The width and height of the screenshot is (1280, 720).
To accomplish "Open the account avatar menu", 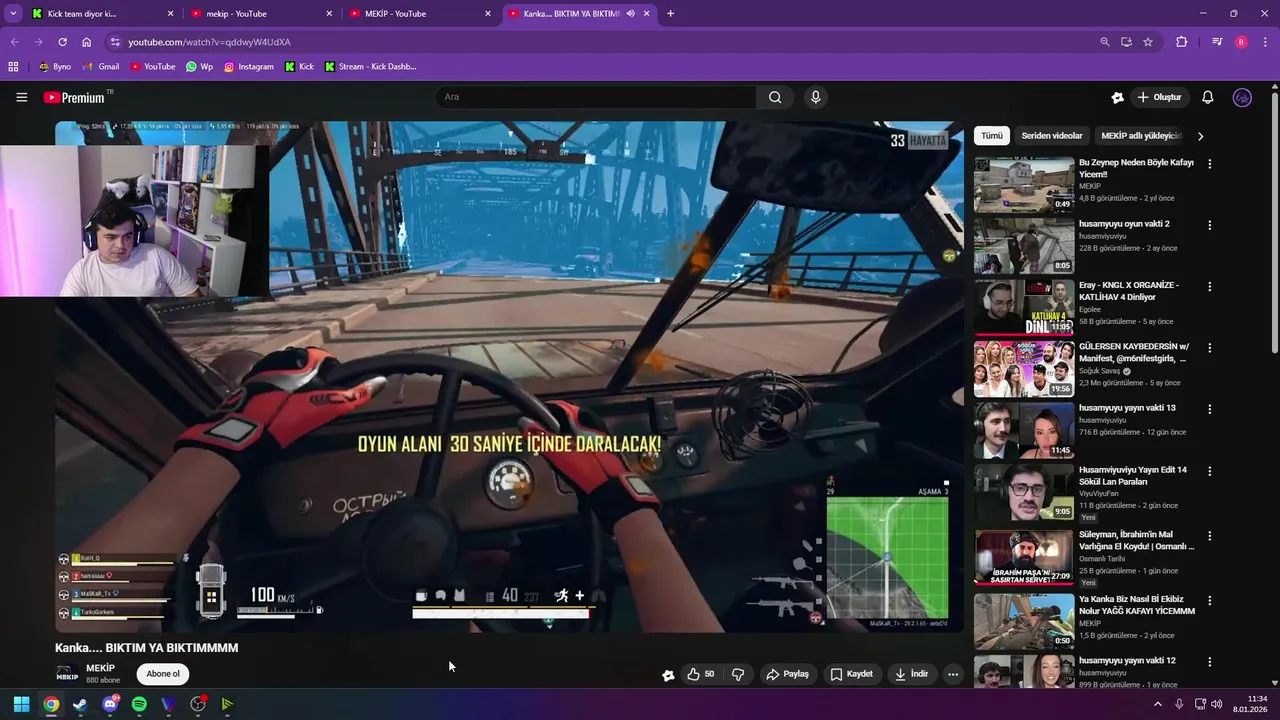I will (x=1242, y=97).
